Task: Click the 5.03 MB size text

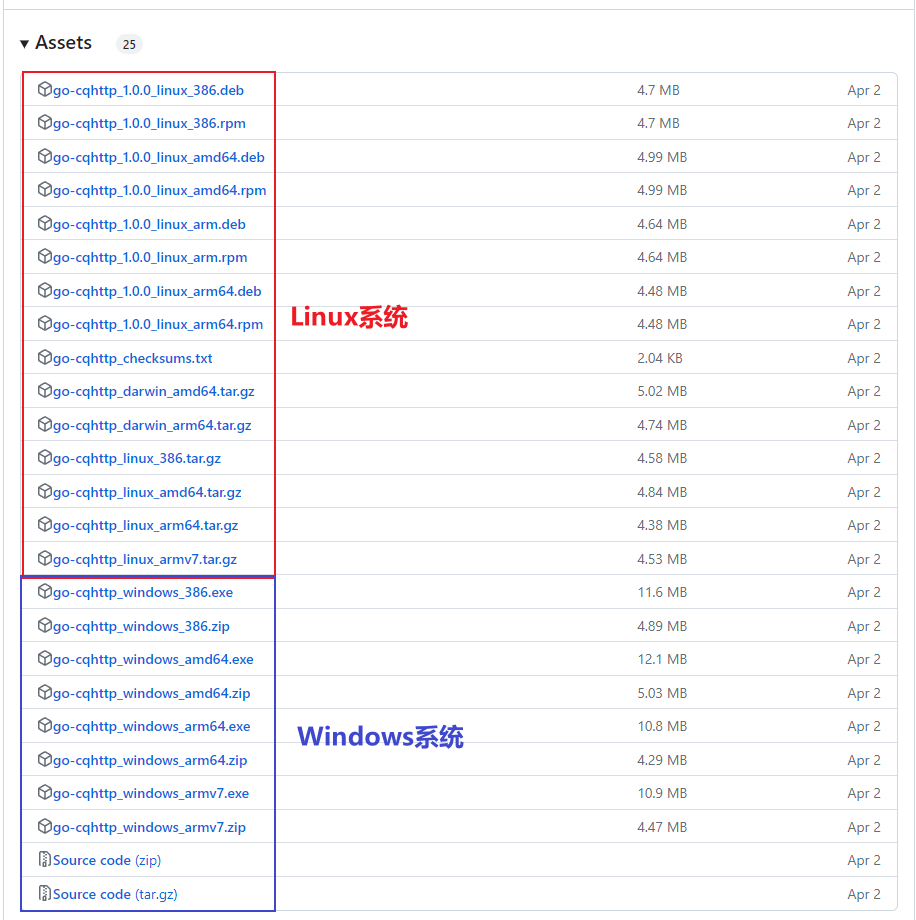Action: (662, 693)
